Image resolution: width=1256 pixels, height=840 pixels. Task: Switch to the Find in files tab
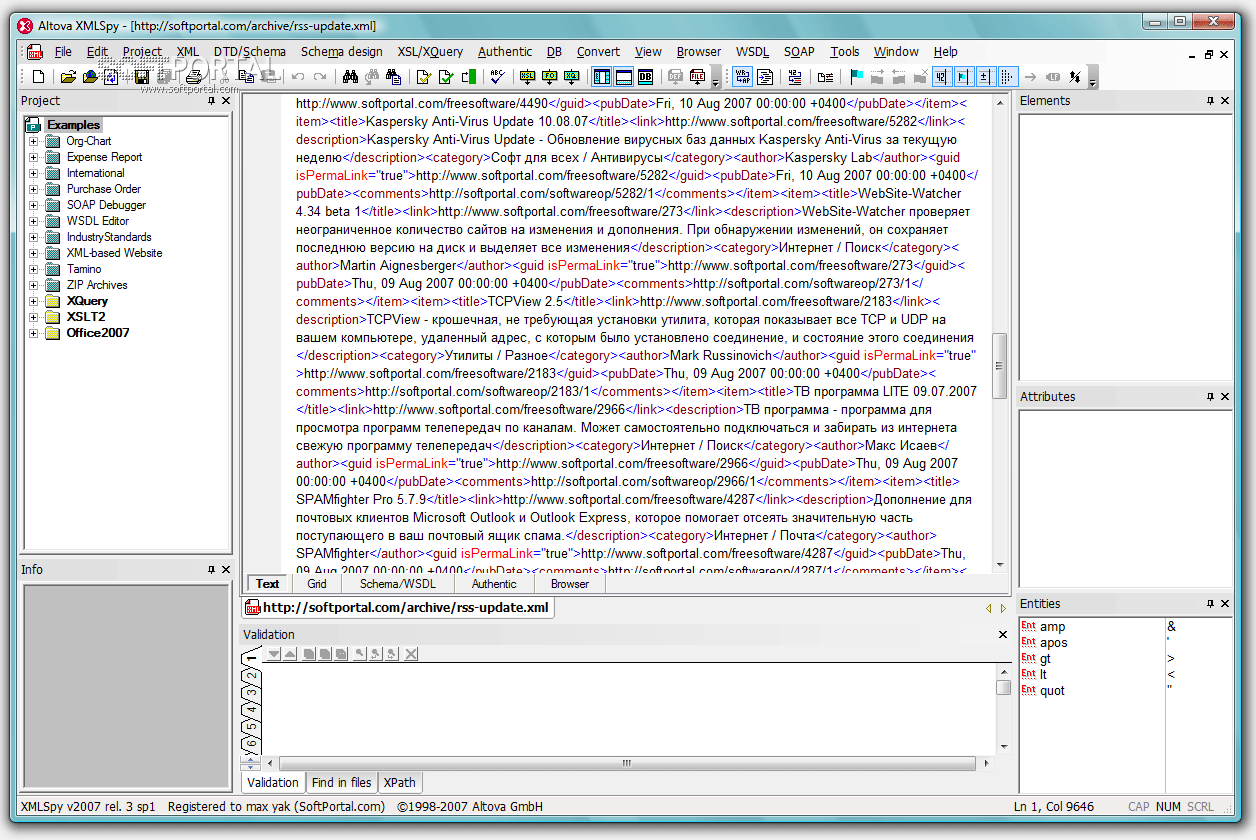coord(341,783)
